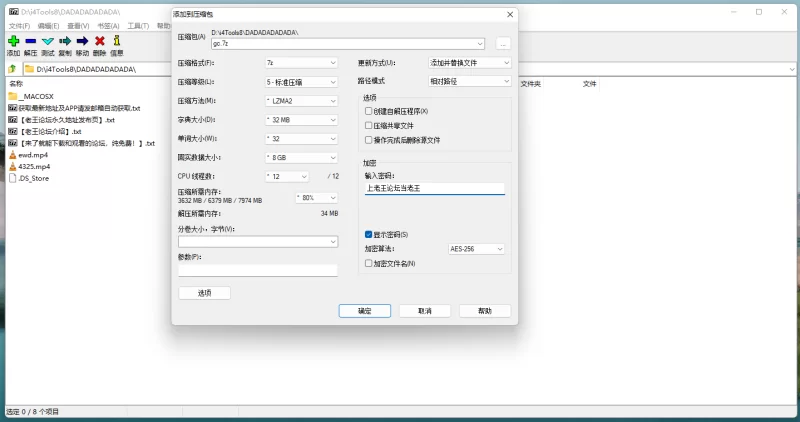Select the __MACOSX folder icon
The height and width of the screenshot is (422, 800).
coord(13,96)
